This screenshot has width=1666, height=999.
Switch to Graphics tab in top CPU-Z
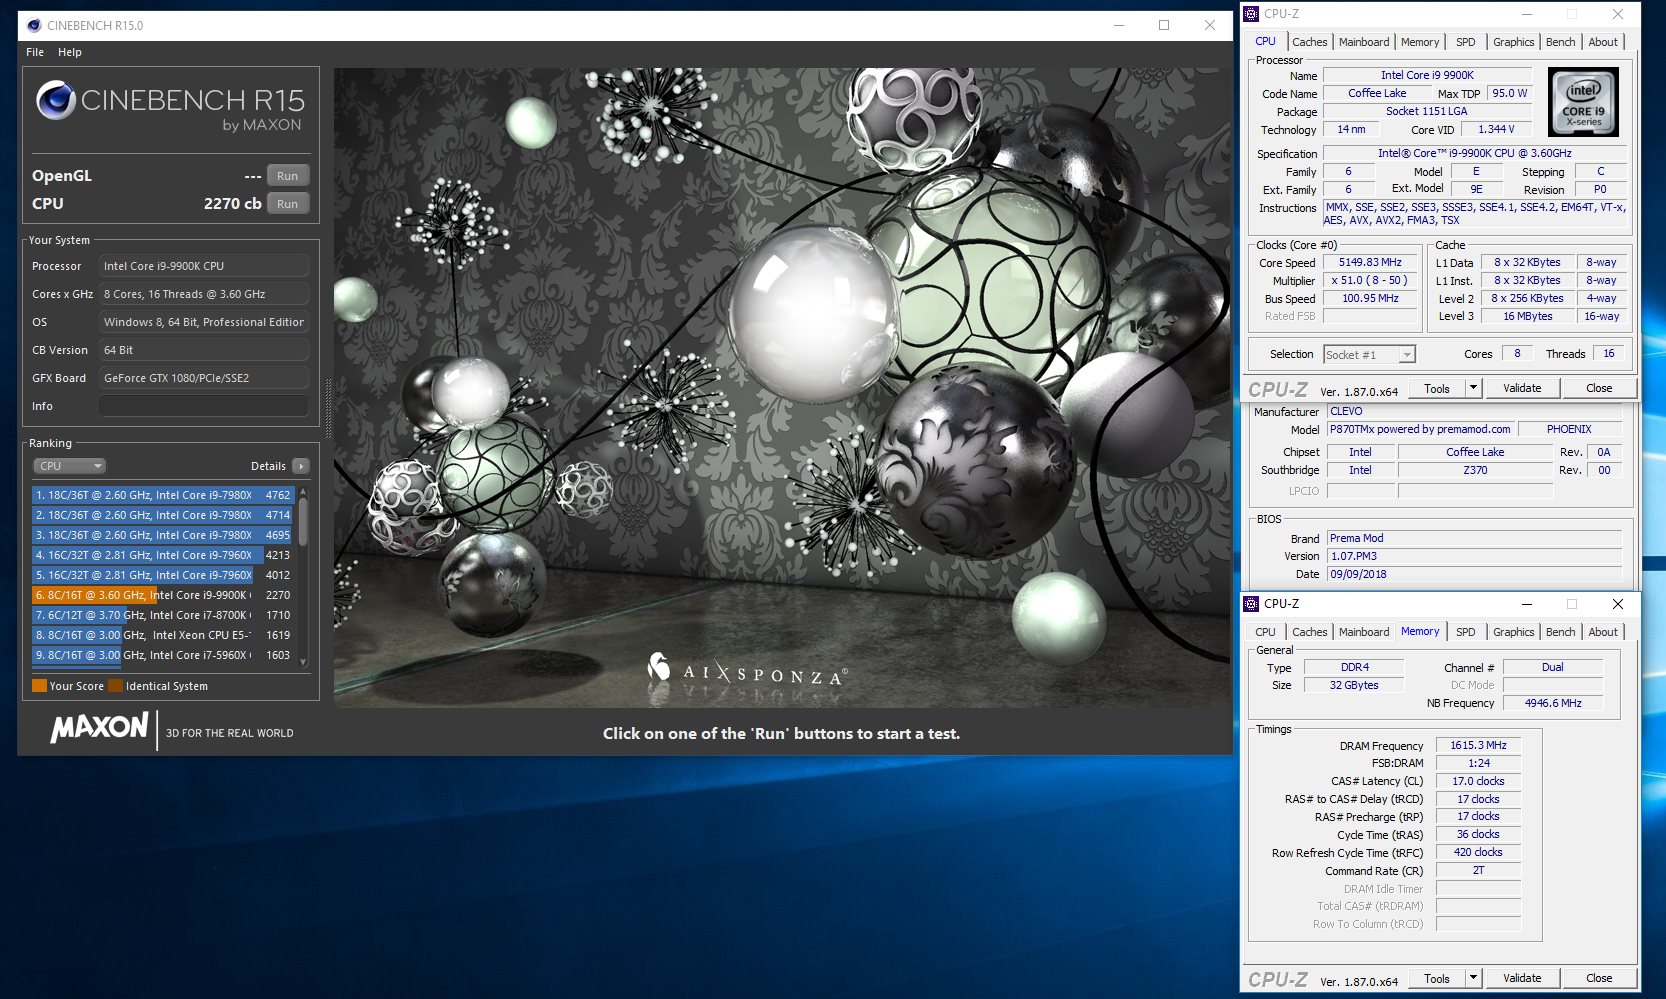pos(1513,42)
